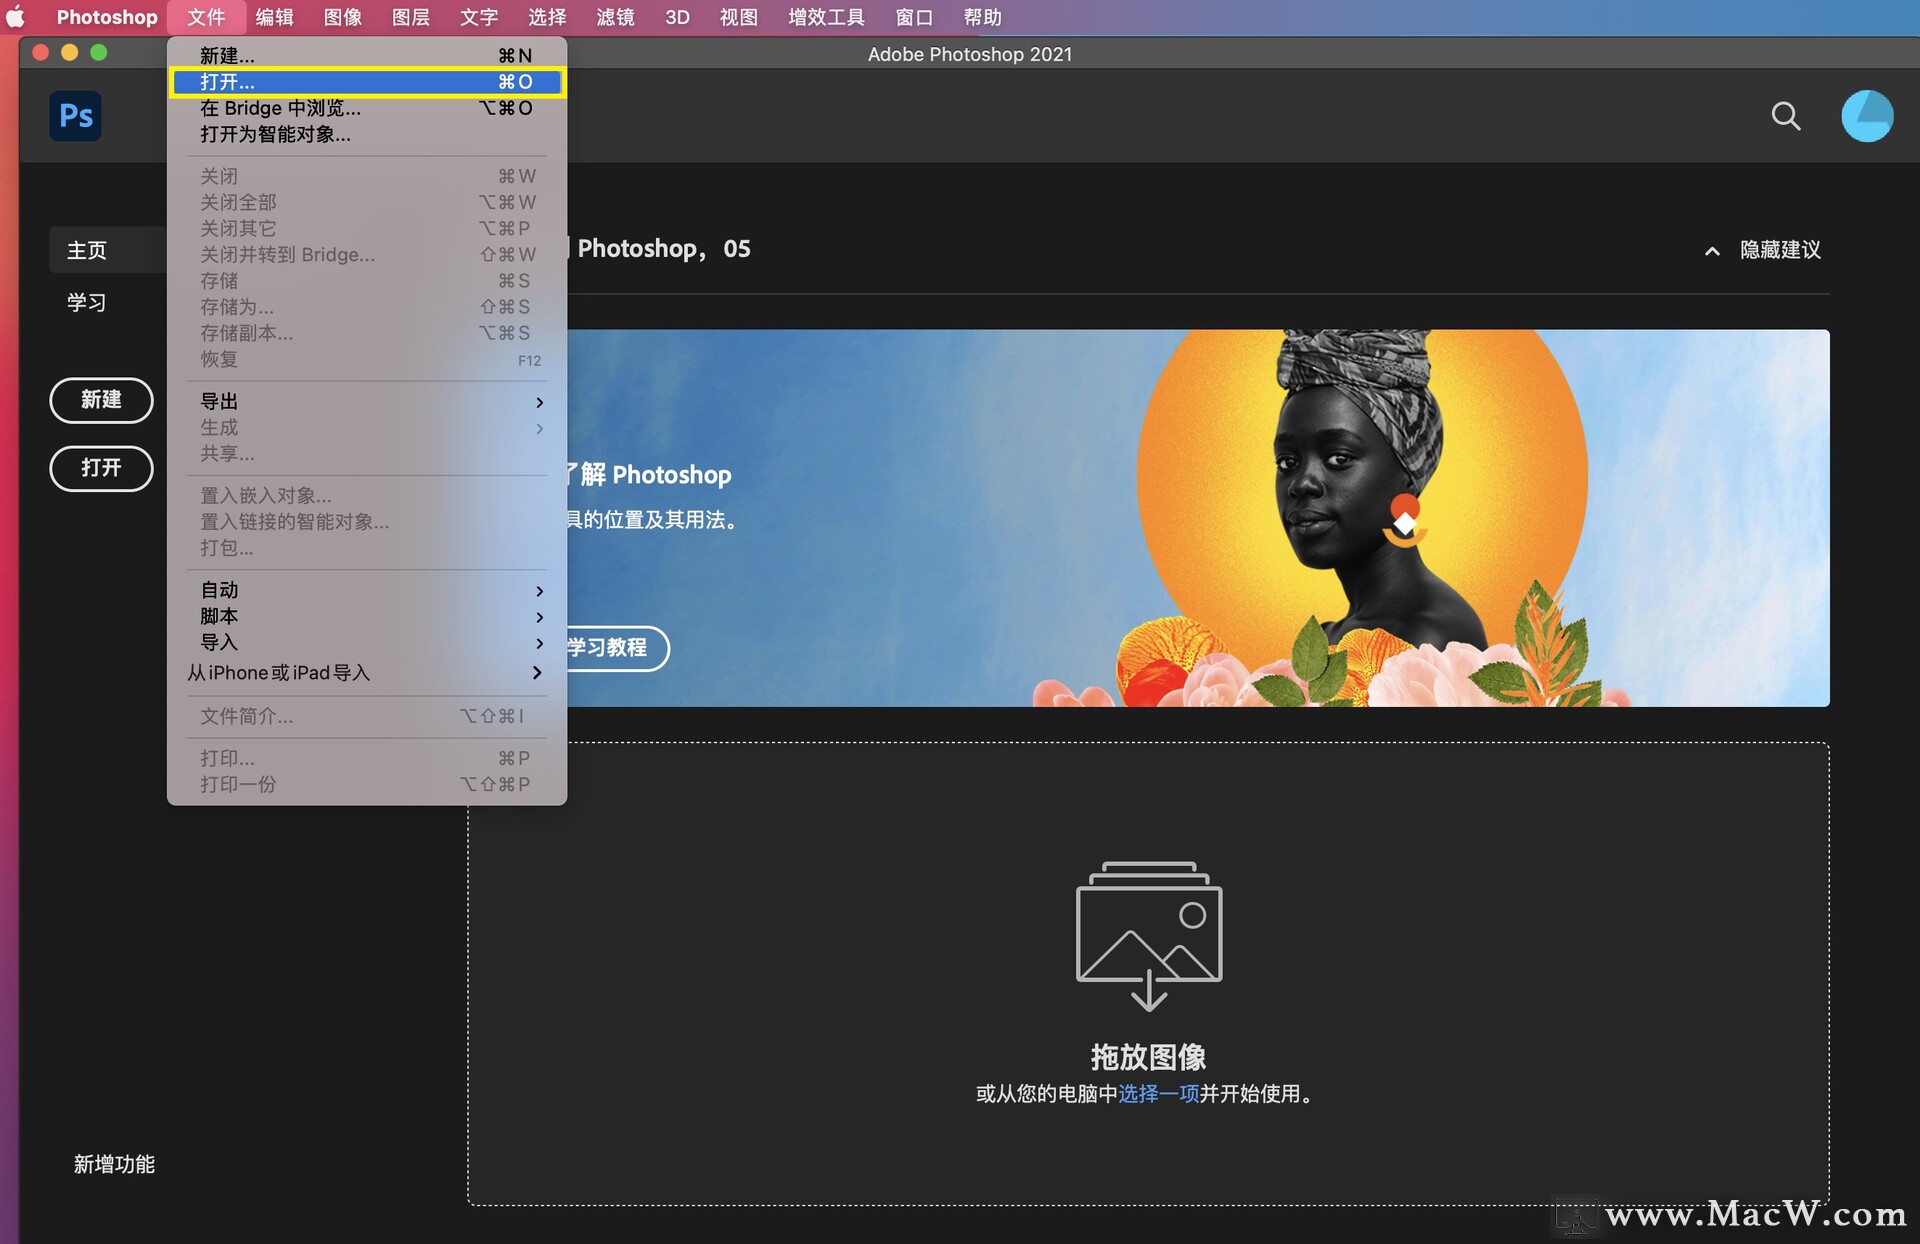
Task: Click the Adobe Photoshop 2021 window title
Action: (x=969, y=54)
